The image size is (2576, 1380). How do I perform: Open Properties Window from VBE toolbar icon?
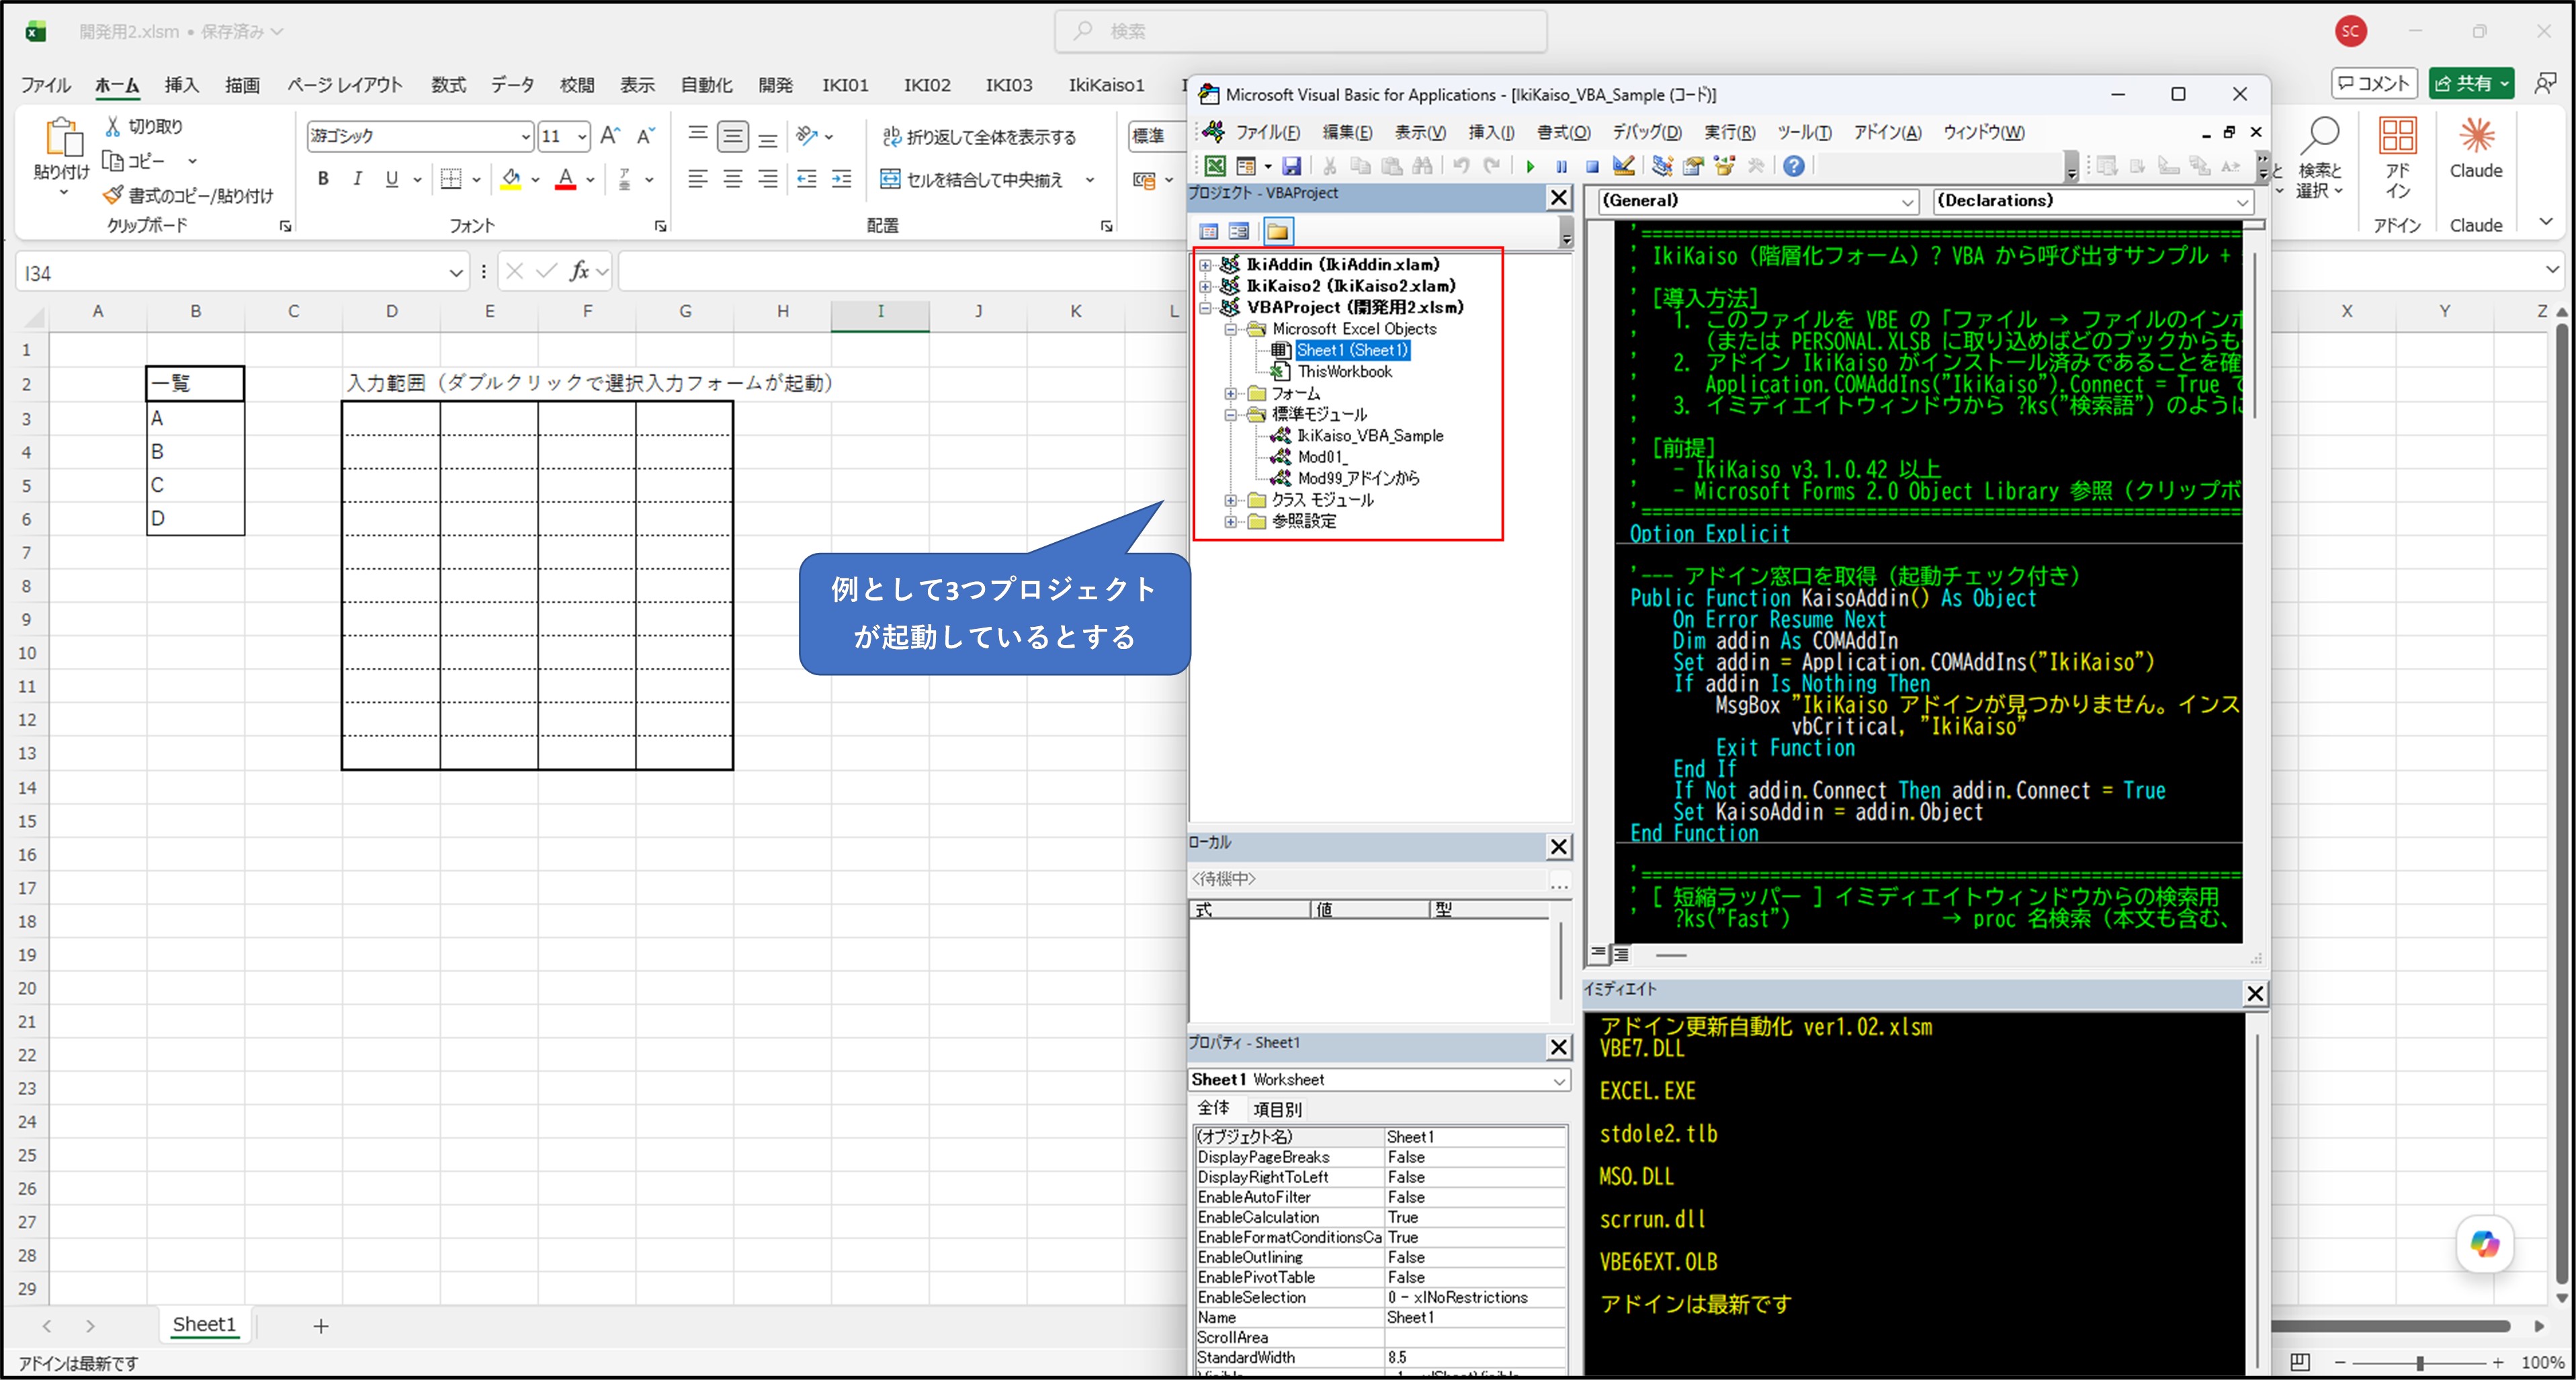coord(1693,166)
